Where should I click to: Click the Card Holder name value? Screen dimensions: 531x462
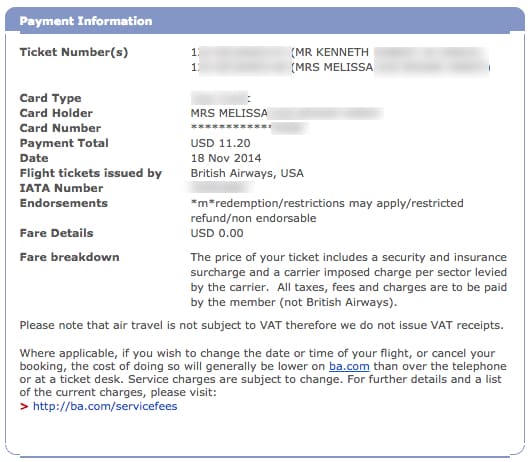pyautogui.click(x=286, y=113)
